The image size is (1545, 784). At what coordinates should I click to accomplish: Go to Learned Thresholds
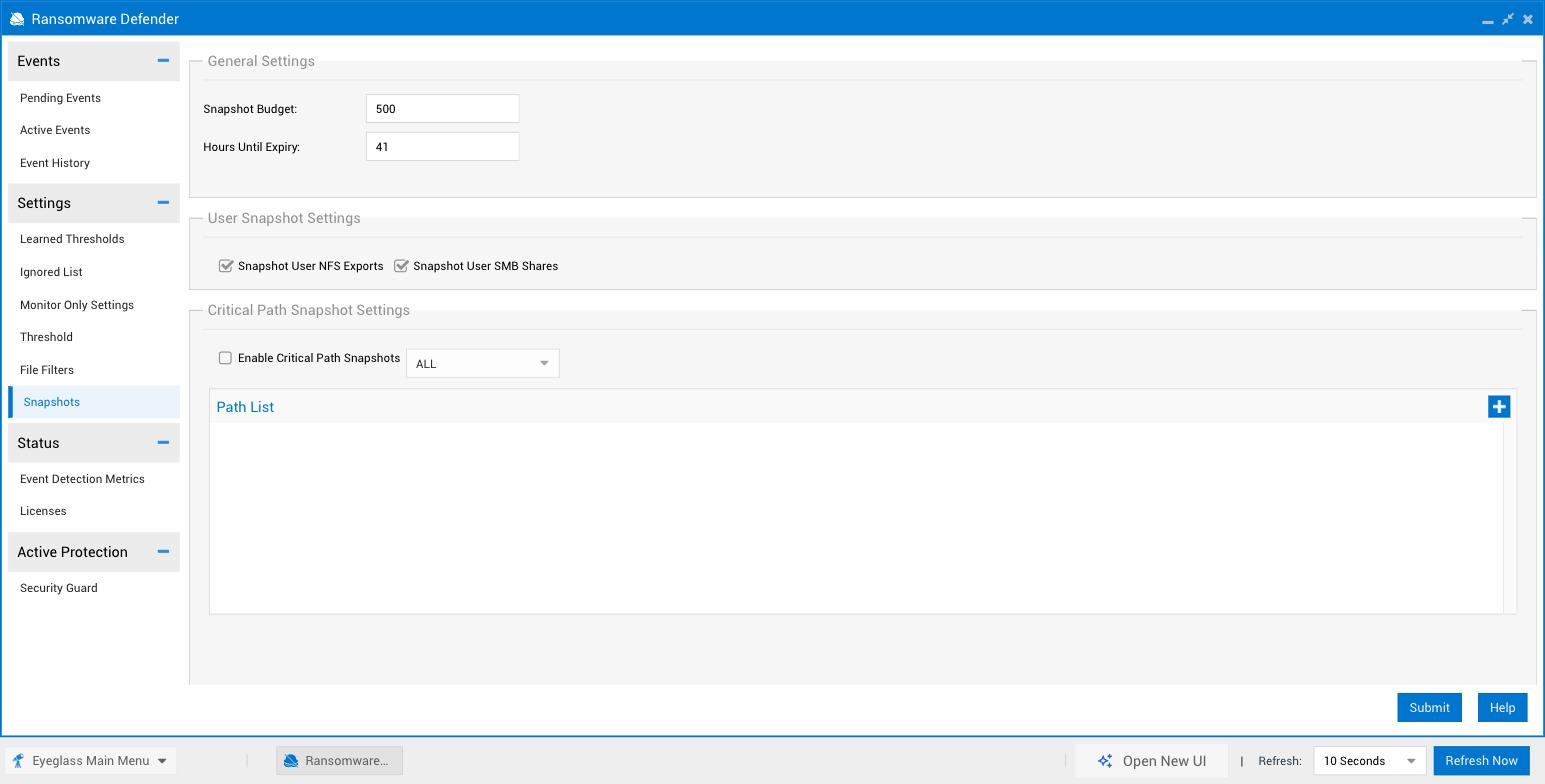click(x=72, y=239)
